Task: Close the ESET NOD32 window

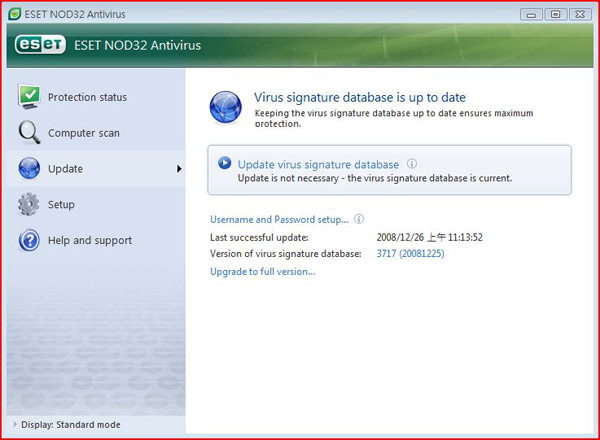Action: click(x=580, y=15)
